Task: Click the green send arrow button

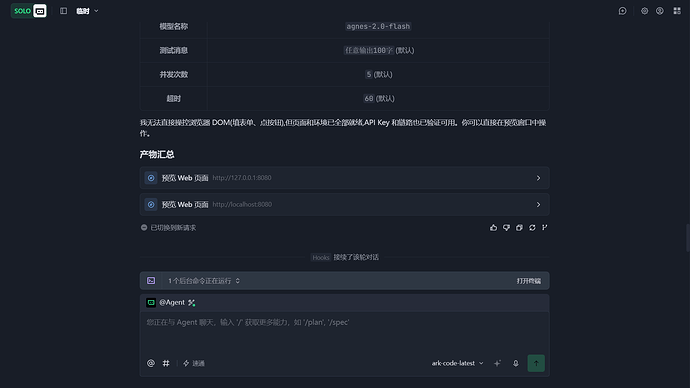Action: tap(536, 363)
